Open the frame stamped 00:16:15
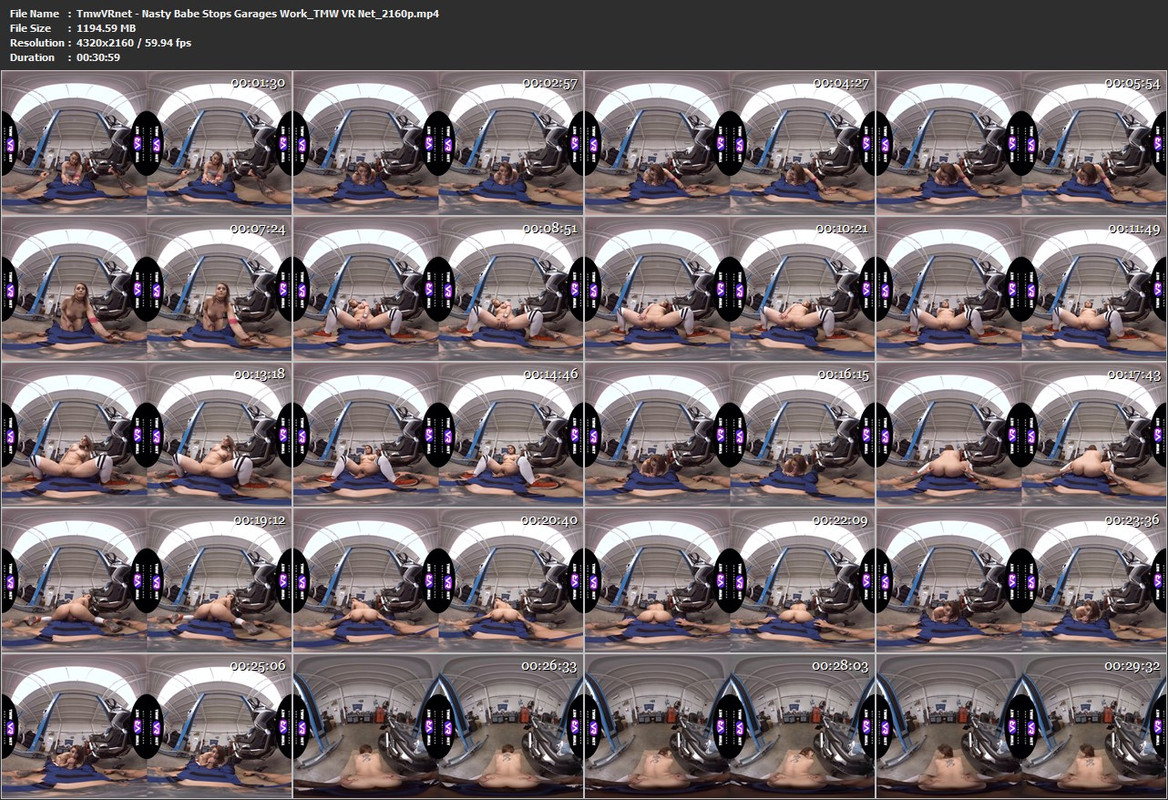This screenshot has width=1168, height=800. pos(730,434)
